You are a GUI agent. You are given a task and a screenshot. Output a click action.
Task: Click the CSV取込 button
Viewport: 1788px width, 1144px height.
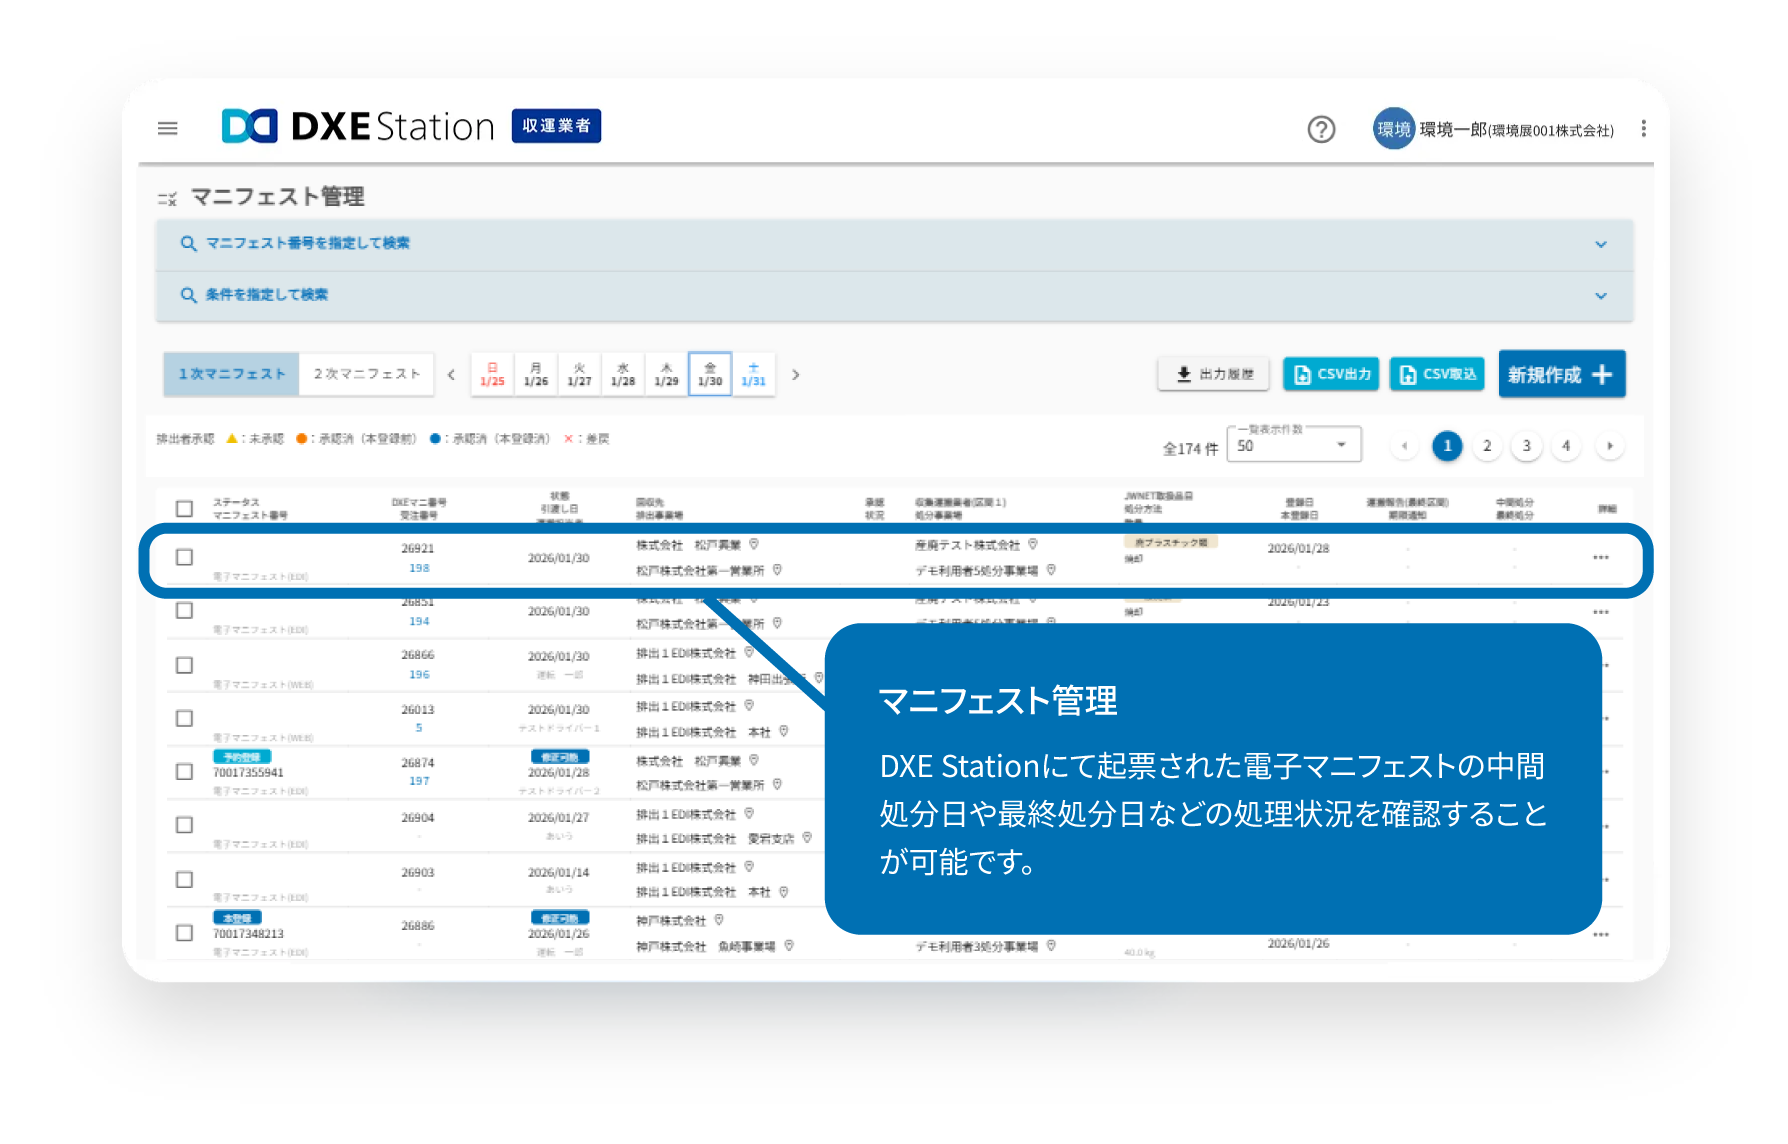(1436, 374)
